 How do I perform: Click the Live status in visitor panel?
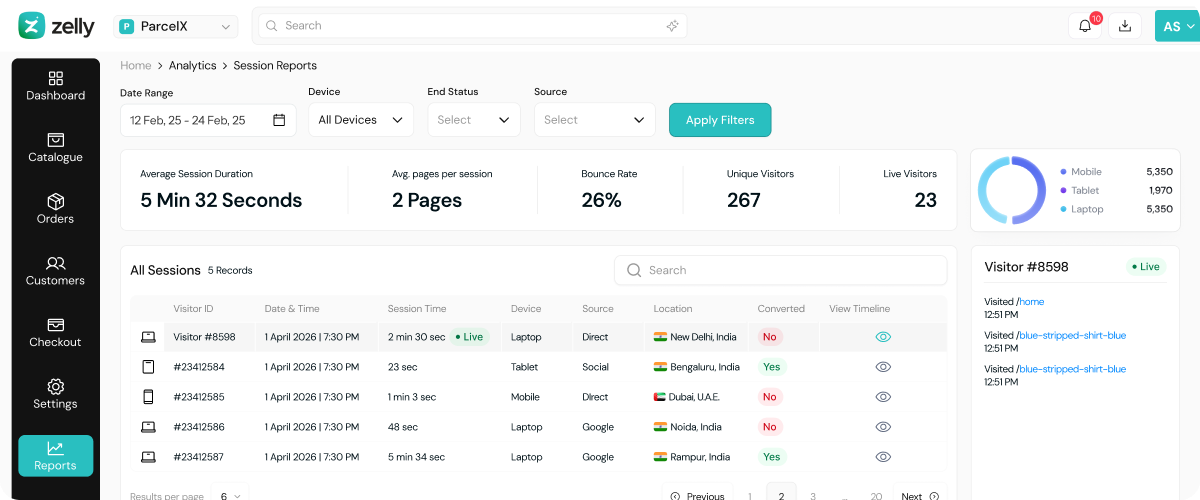click(x=1146, y=267)
